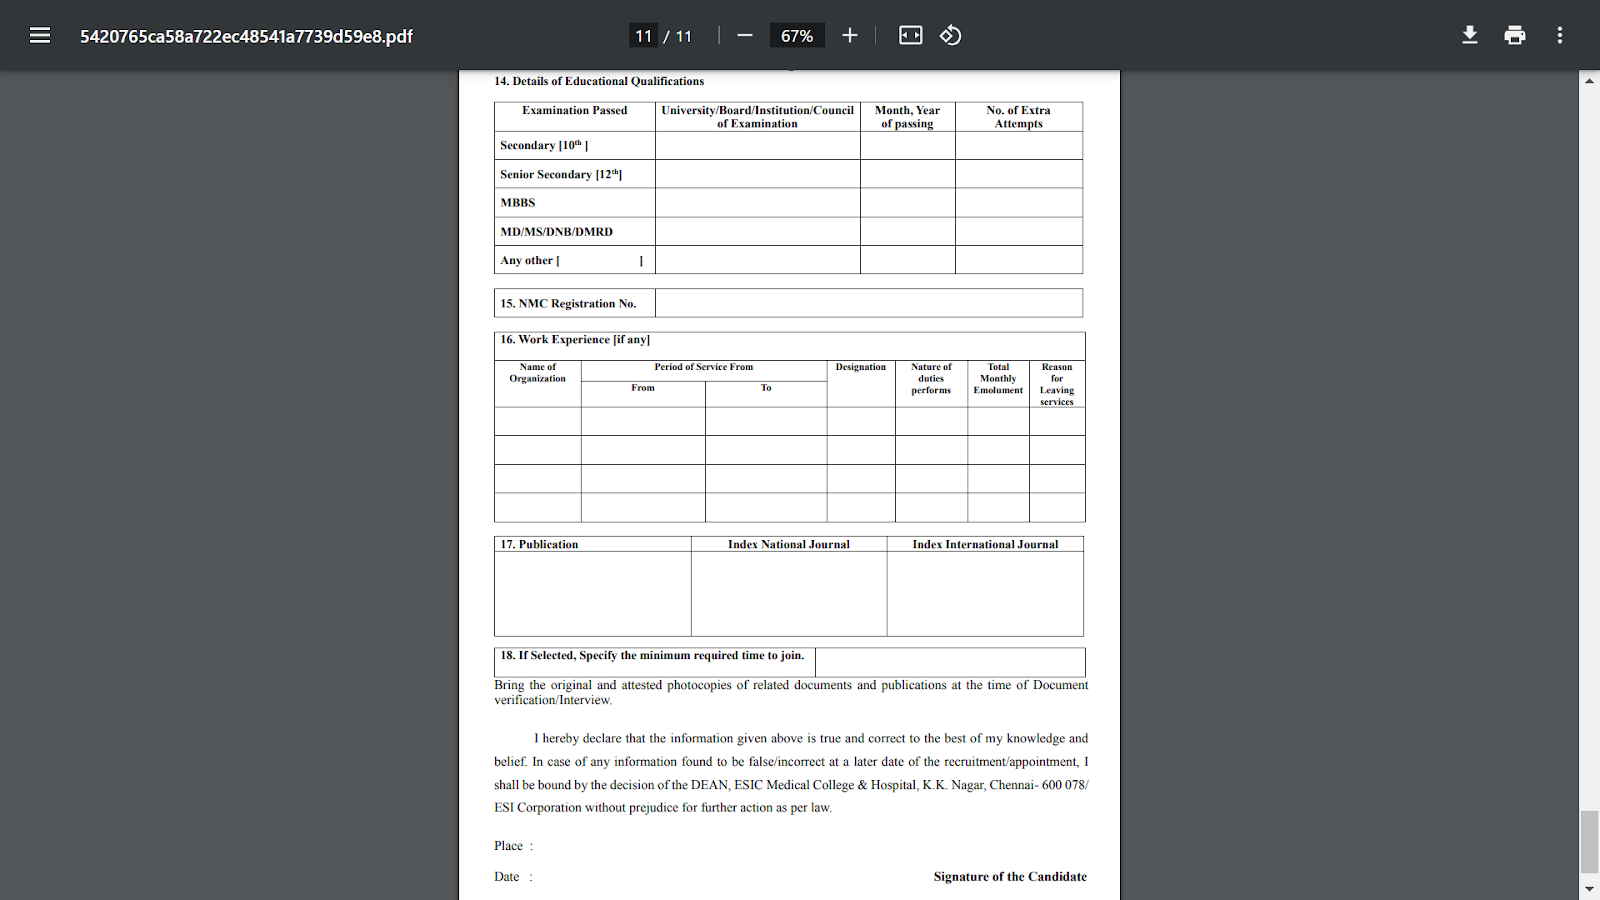Screen dimensions: 1600x900
Task: Click '14. Details of Educational Qualifications' heading
Action: pos(599,81)
